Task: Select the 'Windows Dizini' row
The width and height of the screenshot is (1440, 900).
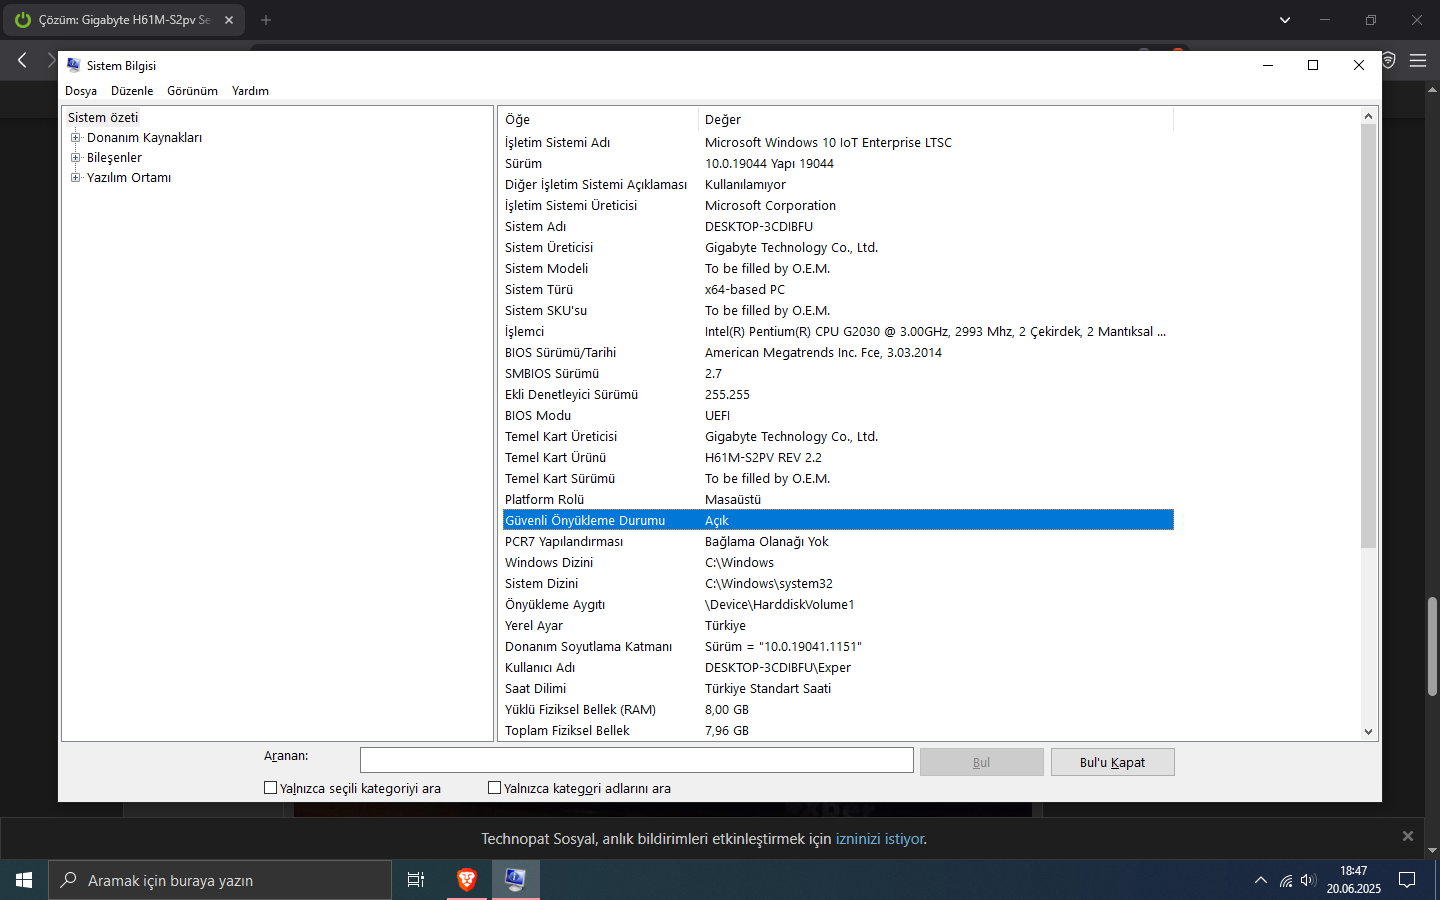Action: (x=838, y=562)
